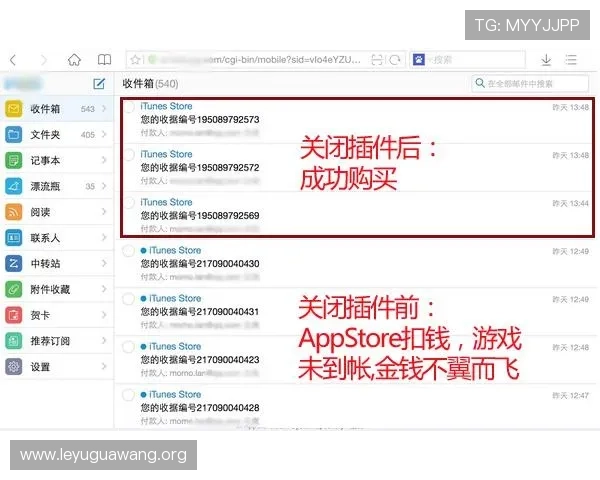
Task: Select the mail with receipt 217090040423
Action: pyautogui.click(x=128, y=347)
